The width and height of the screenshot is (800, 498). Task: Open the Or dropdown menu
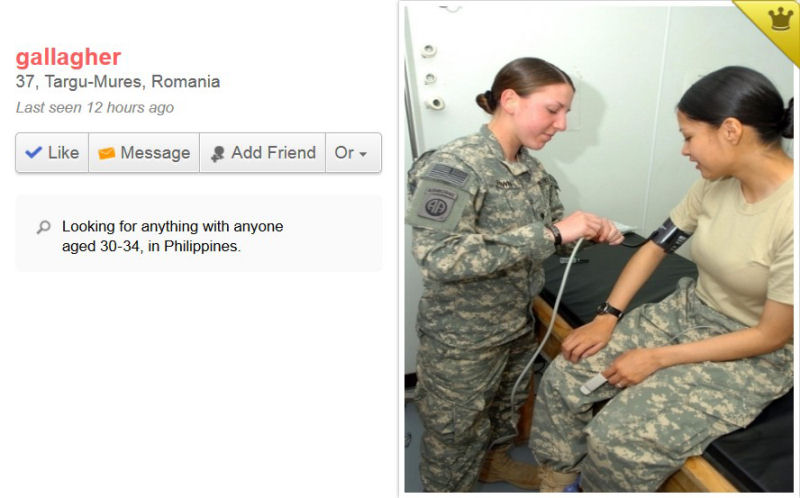[x=353, y=153]
